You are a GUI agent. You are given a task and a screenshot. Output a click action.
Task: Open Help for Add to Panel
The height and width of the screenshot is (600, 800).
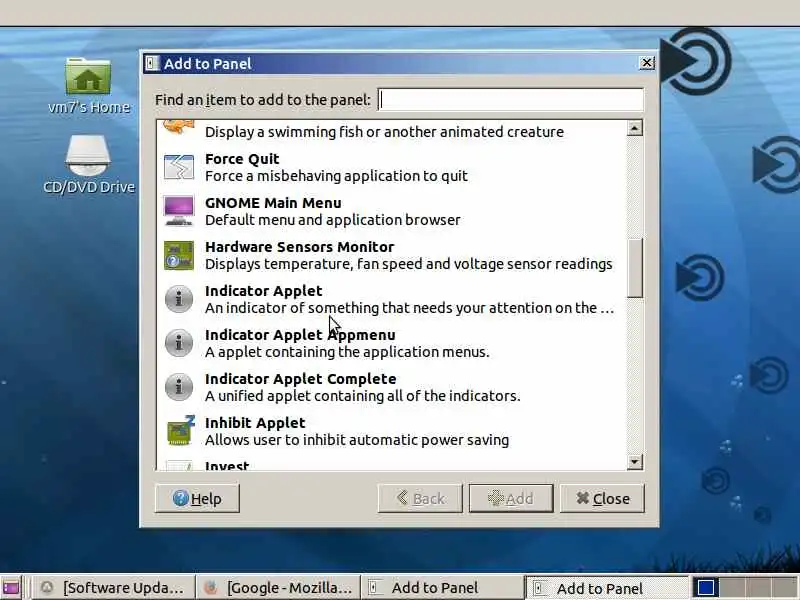coord(197,498)
